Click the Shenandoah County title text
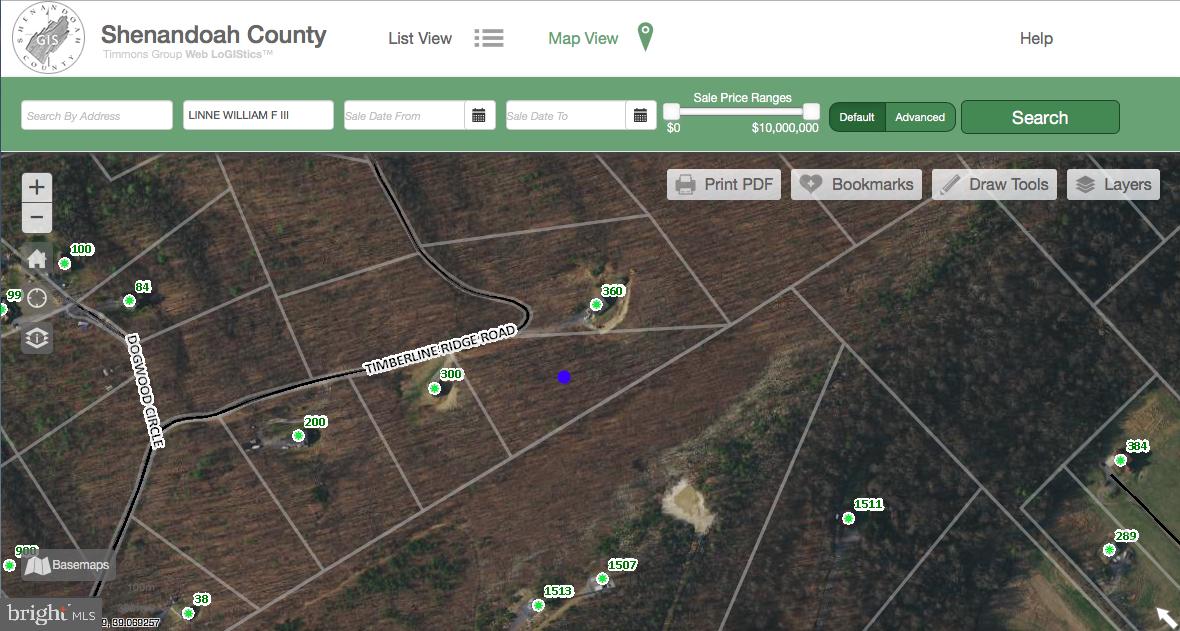Image resolution: width=1180 pixels, height=631 pixels. tap(214, 35)
